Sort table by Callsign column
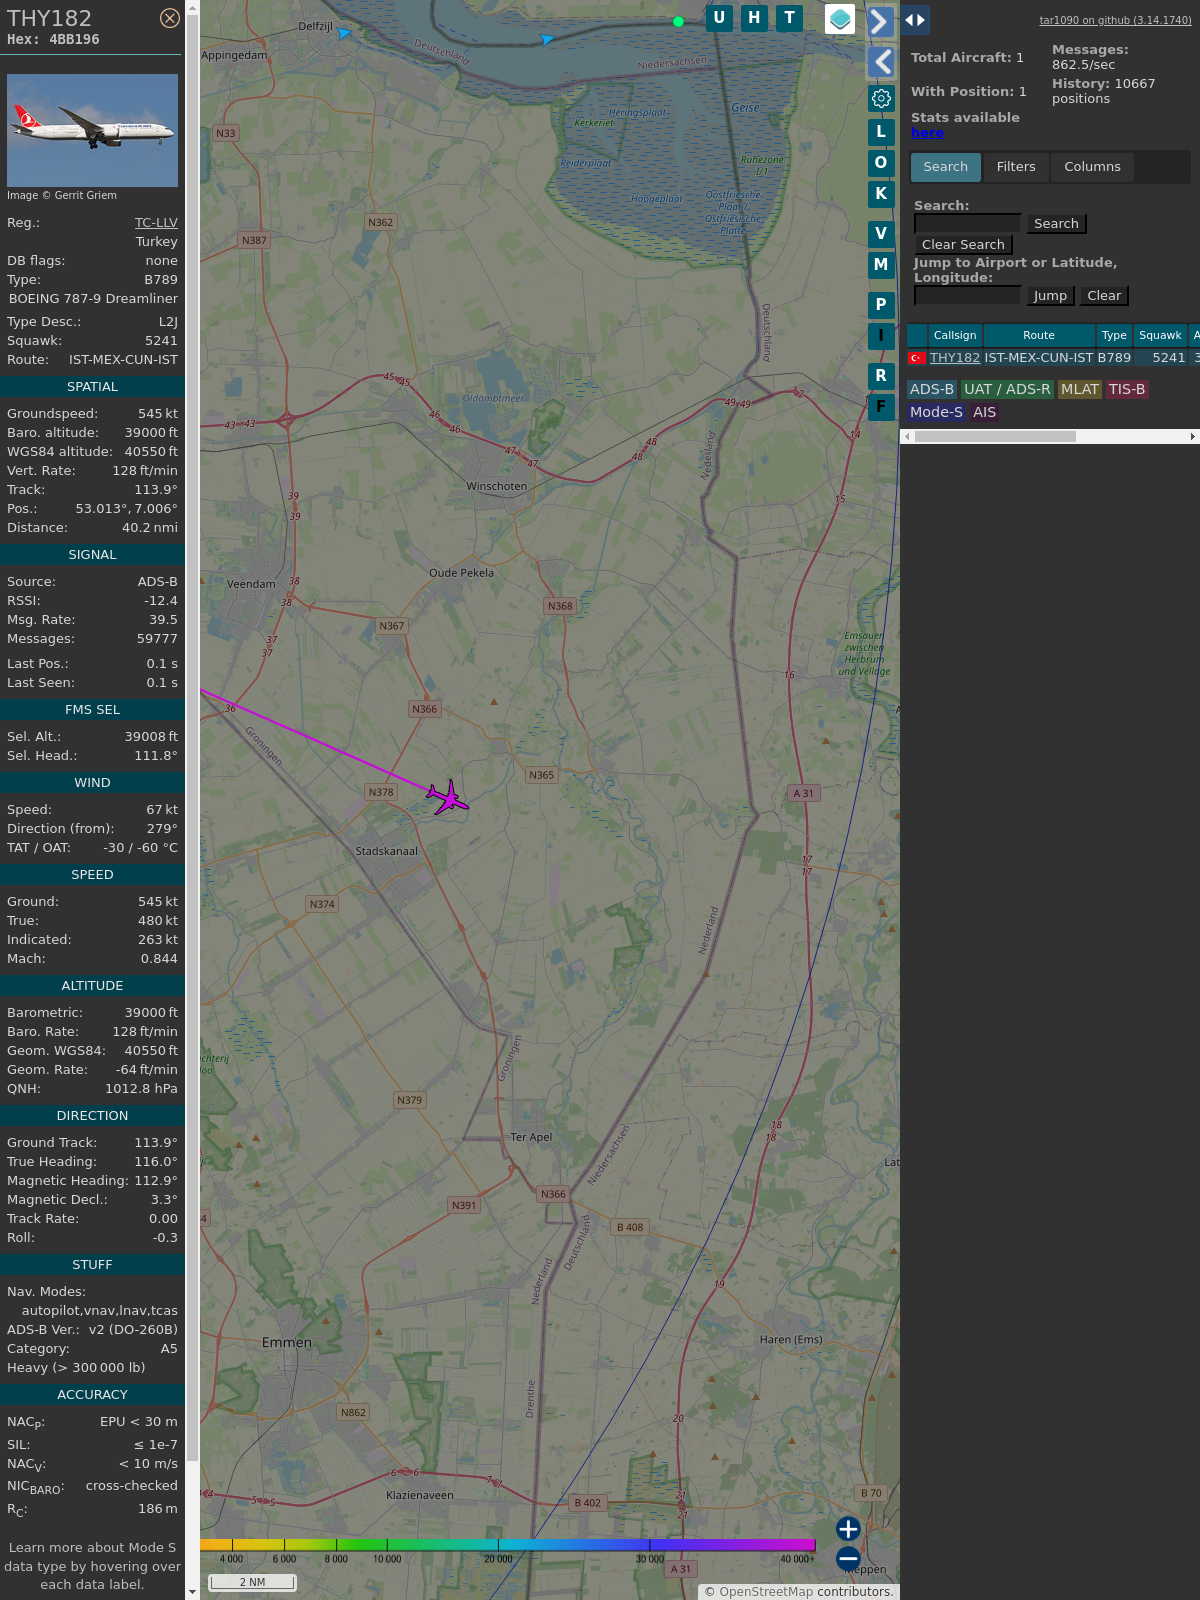Image resolution: width=1200 pixels, height=1600 pixels. (x=955, y=336)
